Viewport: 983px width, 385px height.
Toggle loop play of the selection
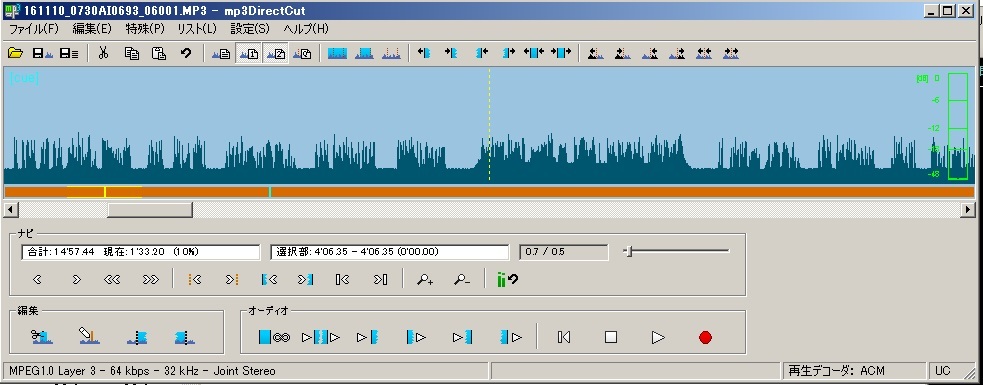[x=274, y=337]
